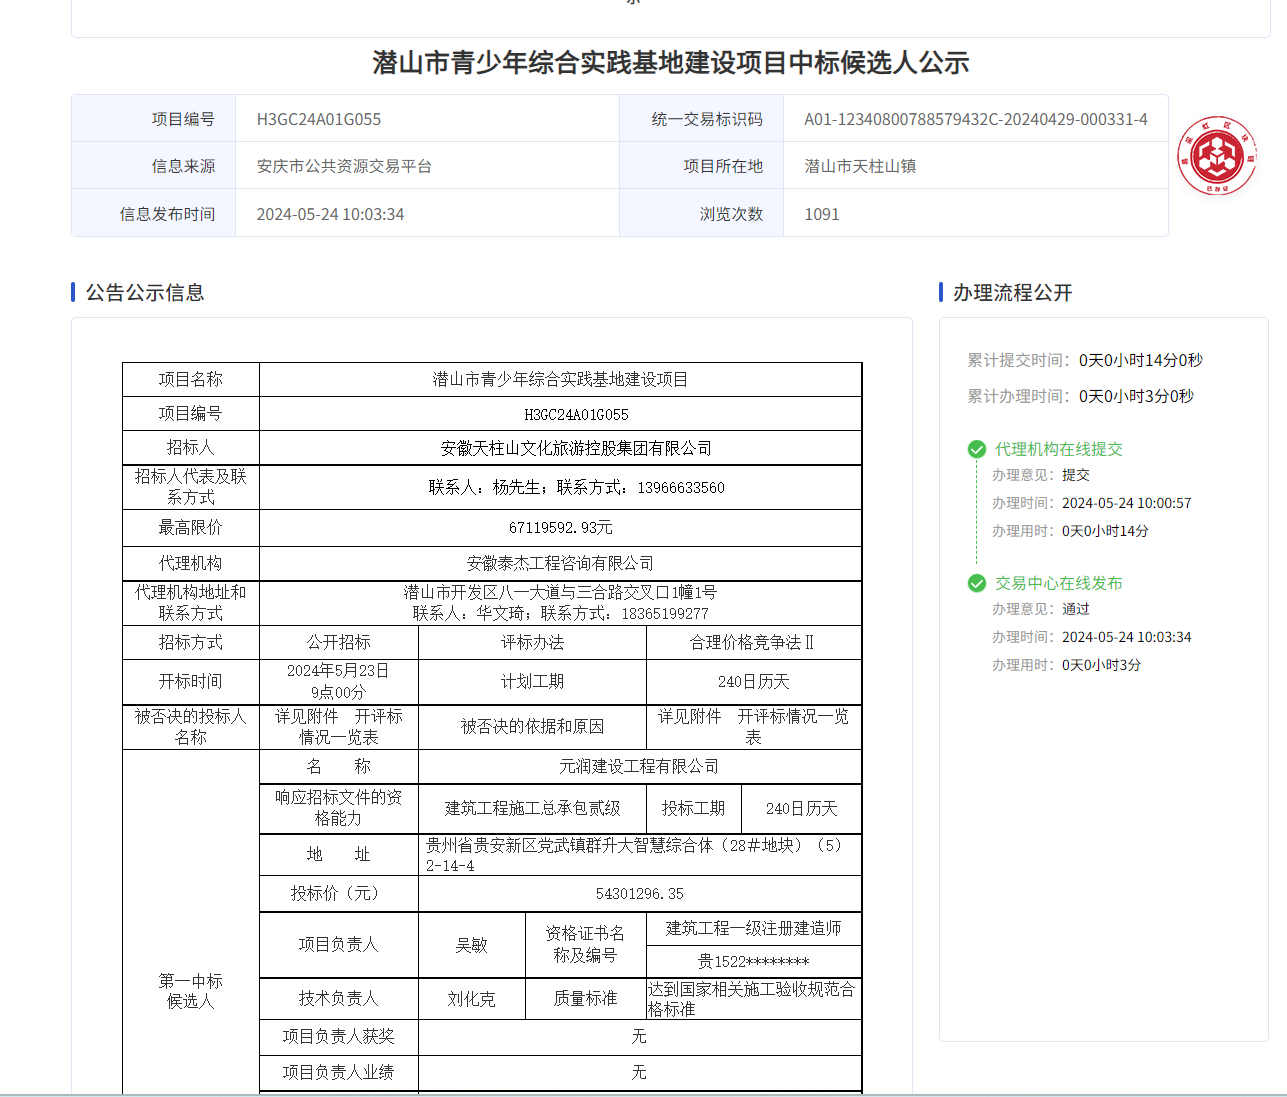Select the 代理机构在线提交 step label
The width and height of the screenshot is (1287, 1097).
[x=1058, y=449]
